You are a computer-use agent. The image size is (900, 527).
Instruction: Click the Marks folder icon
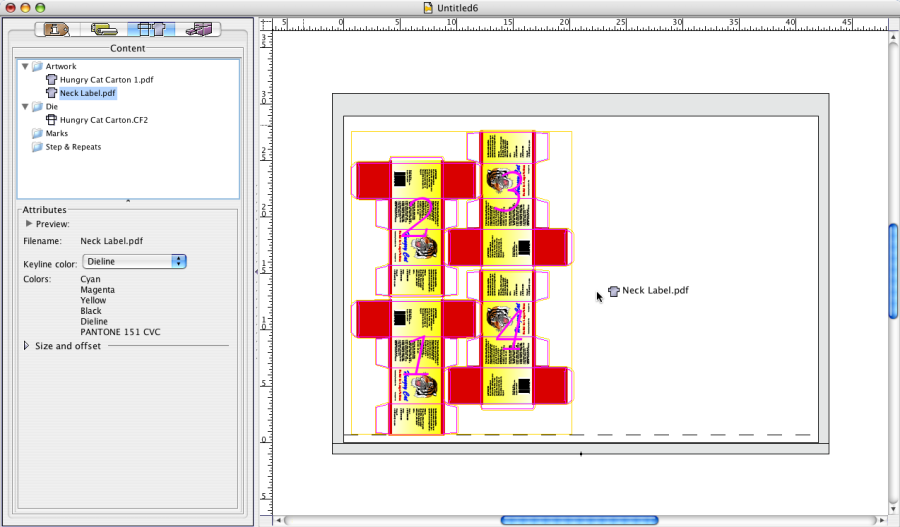click(x=37, y=133)
